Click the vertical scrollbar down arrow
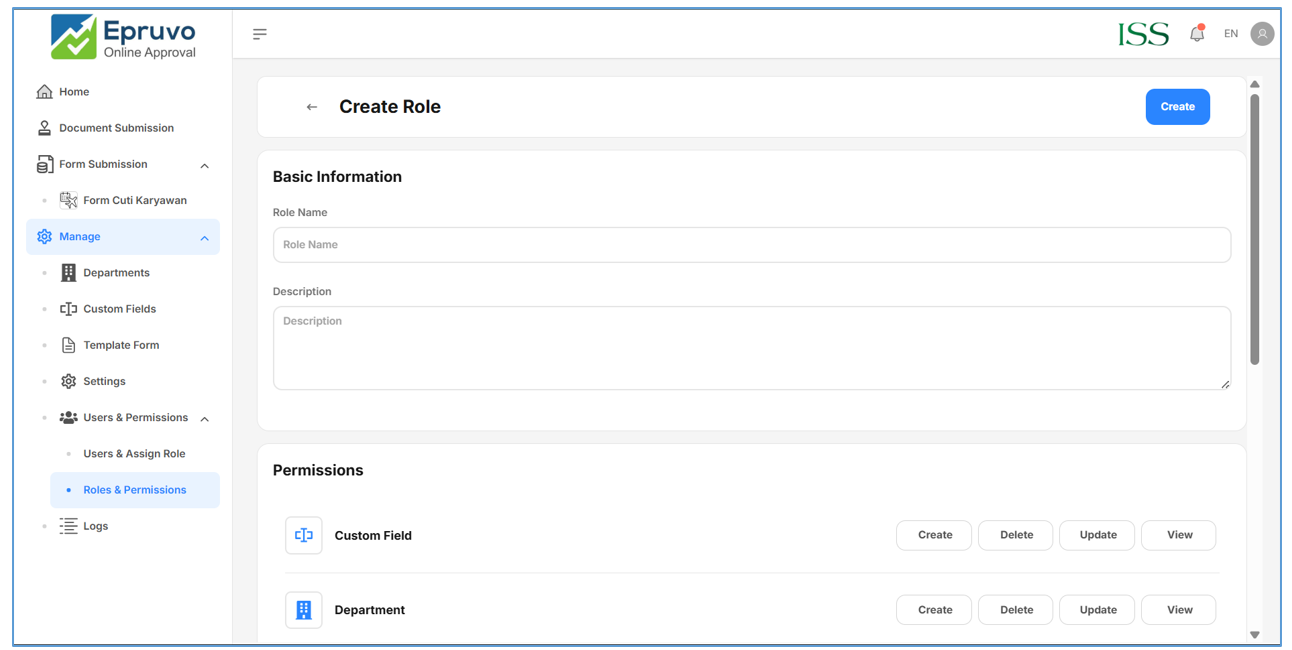Viewport: 1292px width, 650px height. click(1254, 635)
